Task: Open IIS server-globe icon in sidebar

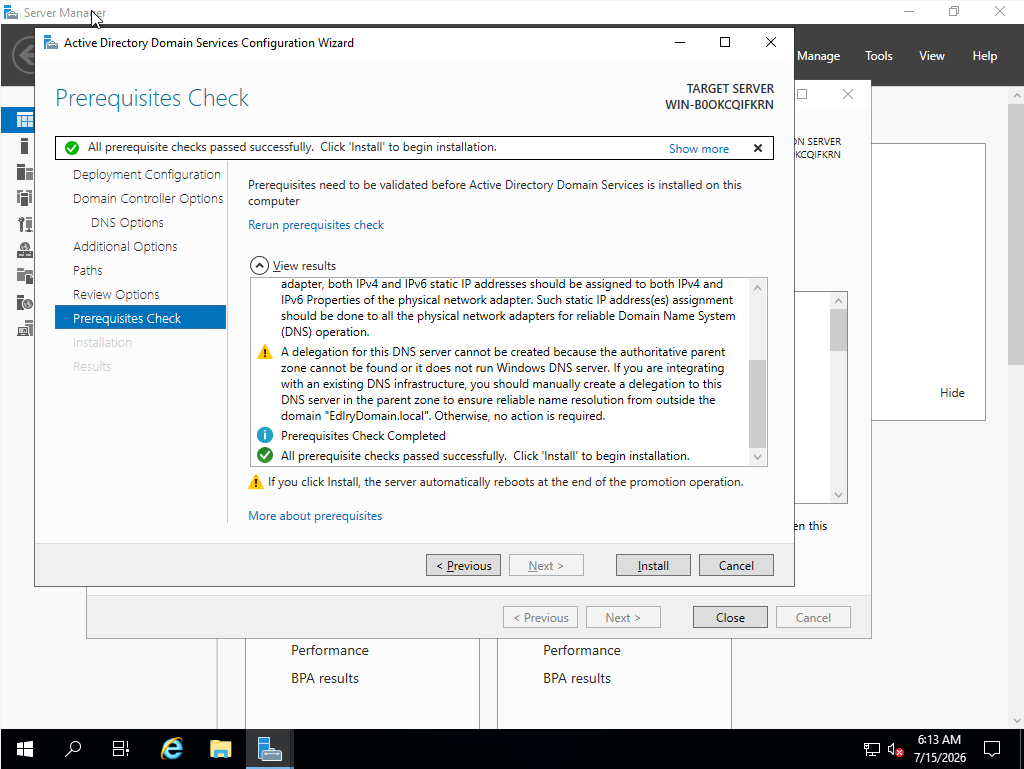Action: pyautogui.click(x=24, y=302)
